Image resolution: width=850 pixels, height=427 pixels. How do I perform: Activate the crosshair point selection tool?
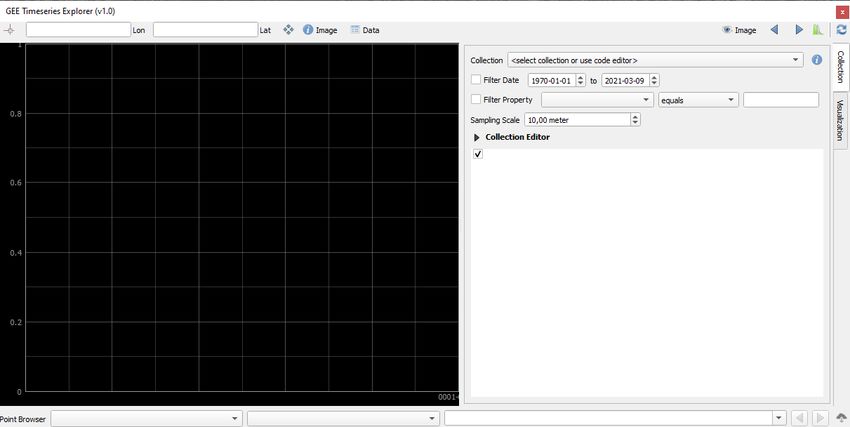[x=9, y=30]
